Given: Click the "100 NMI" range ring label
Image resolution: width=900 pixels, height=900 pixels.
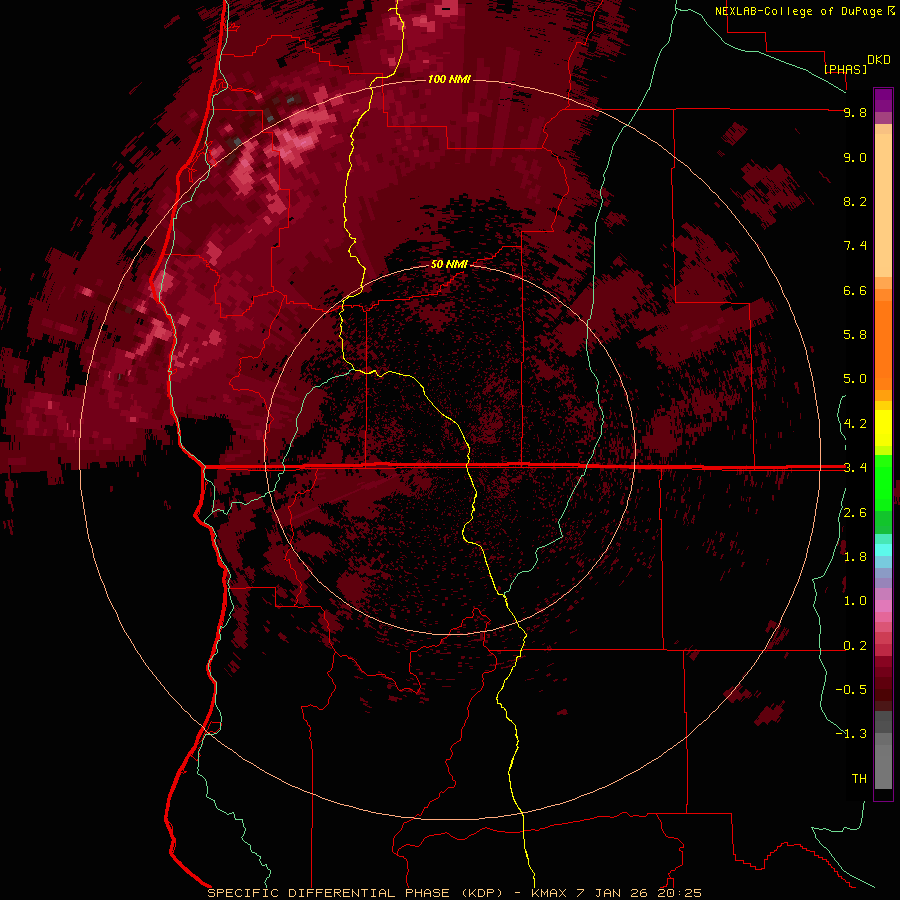Looking at the screenshot, I should tap(449, 79).
